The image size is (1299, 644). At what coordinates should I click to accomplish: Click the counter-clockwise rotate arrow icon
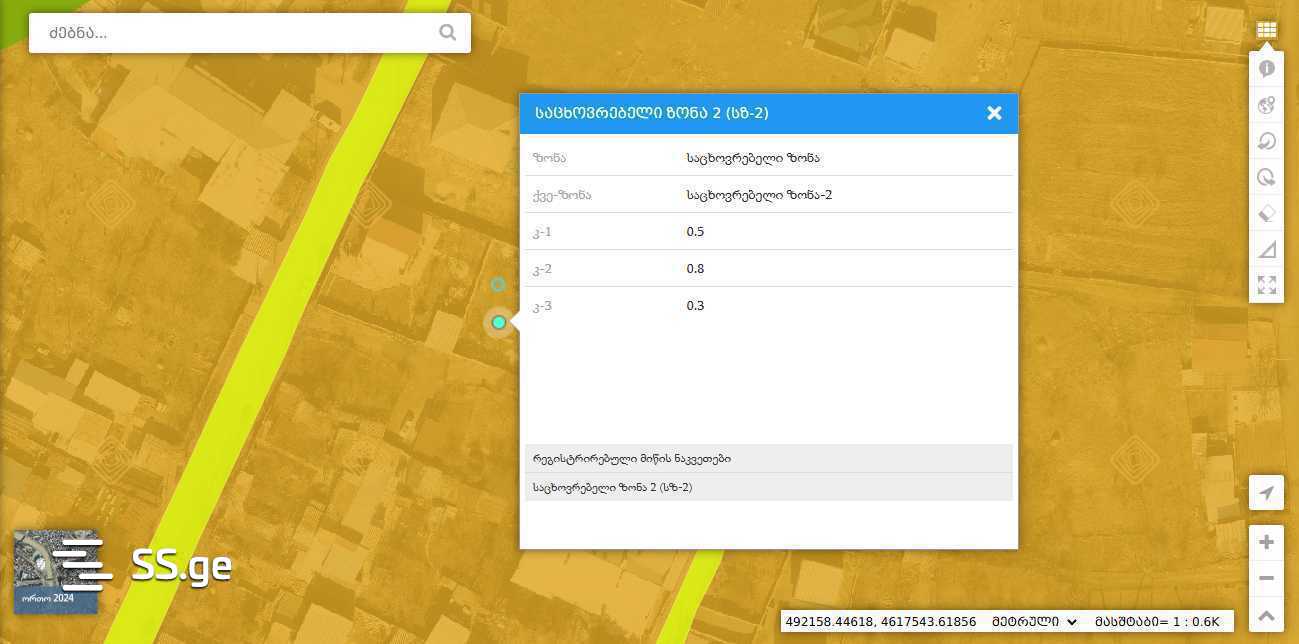point(1266,141)
